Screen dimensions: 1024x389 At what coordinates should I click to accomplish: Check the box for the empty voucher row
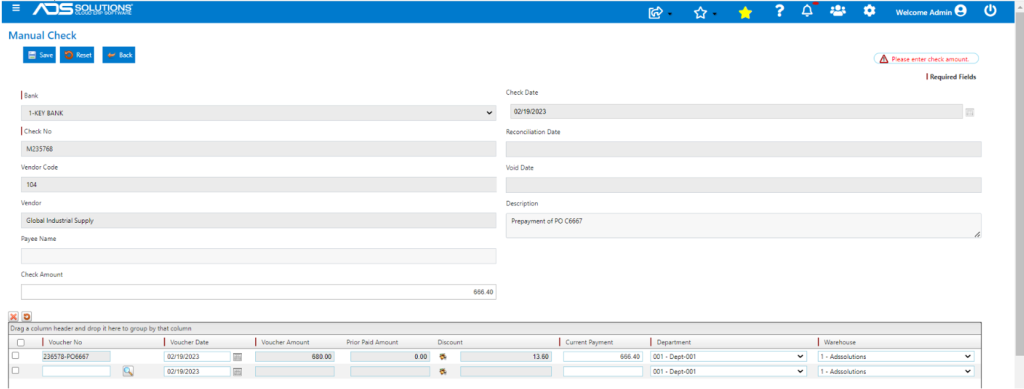(x=16, y=370)
